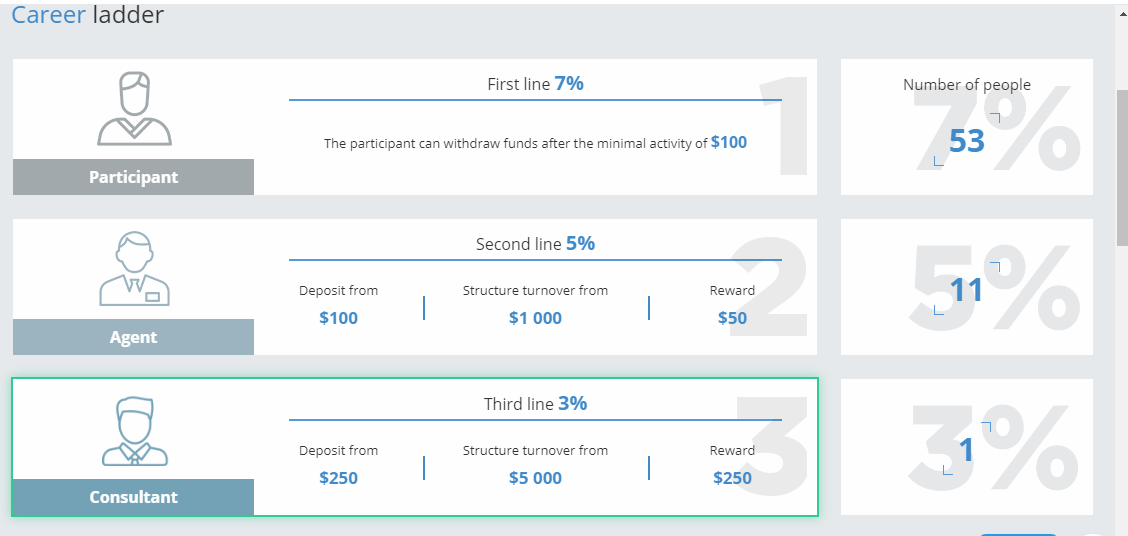Image resolution: width=1128 pixels, height=536 pixels.
Task: Click the Number of people label
Action: [x=966, y=85]
